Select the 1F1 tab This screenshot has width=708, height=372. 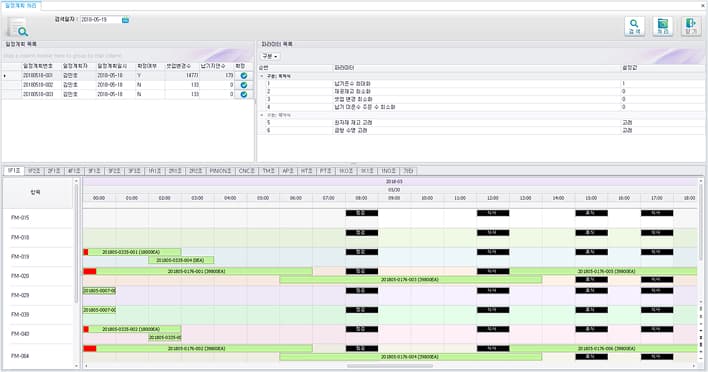coord(14,171)
